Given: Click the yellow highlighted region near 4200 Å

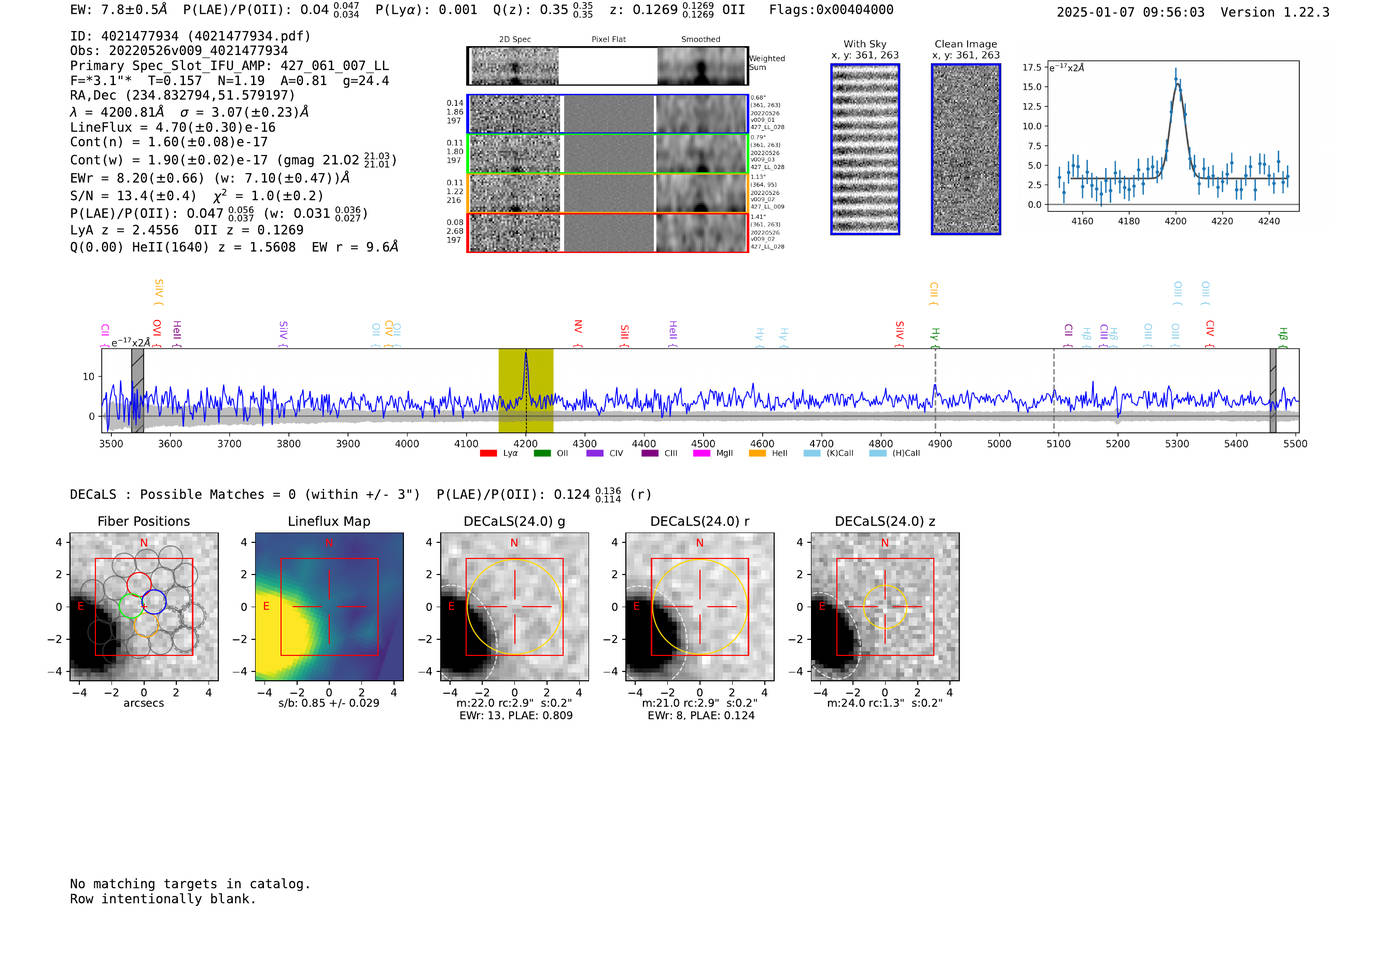Looking at the screenshot, I should [526, 390].
